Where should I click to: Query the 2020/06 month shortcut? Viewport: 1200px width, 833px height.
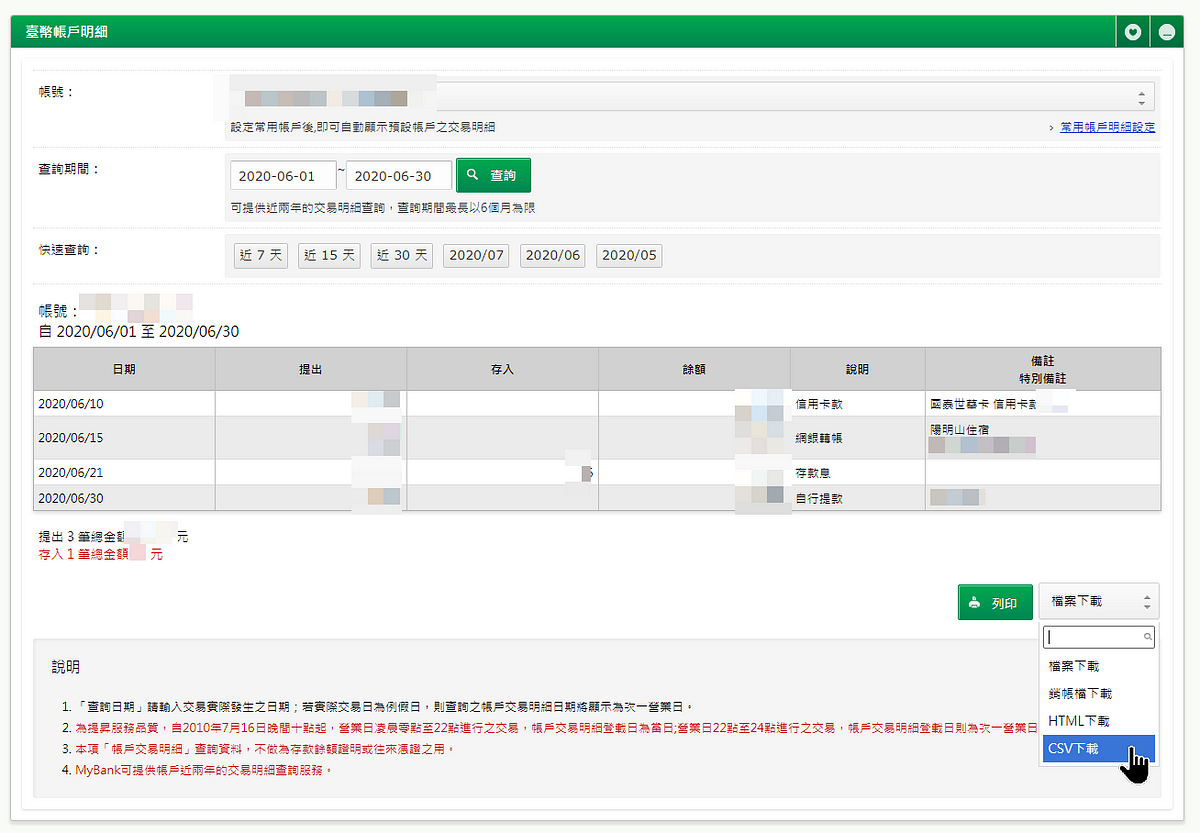(x=553, y=255)
